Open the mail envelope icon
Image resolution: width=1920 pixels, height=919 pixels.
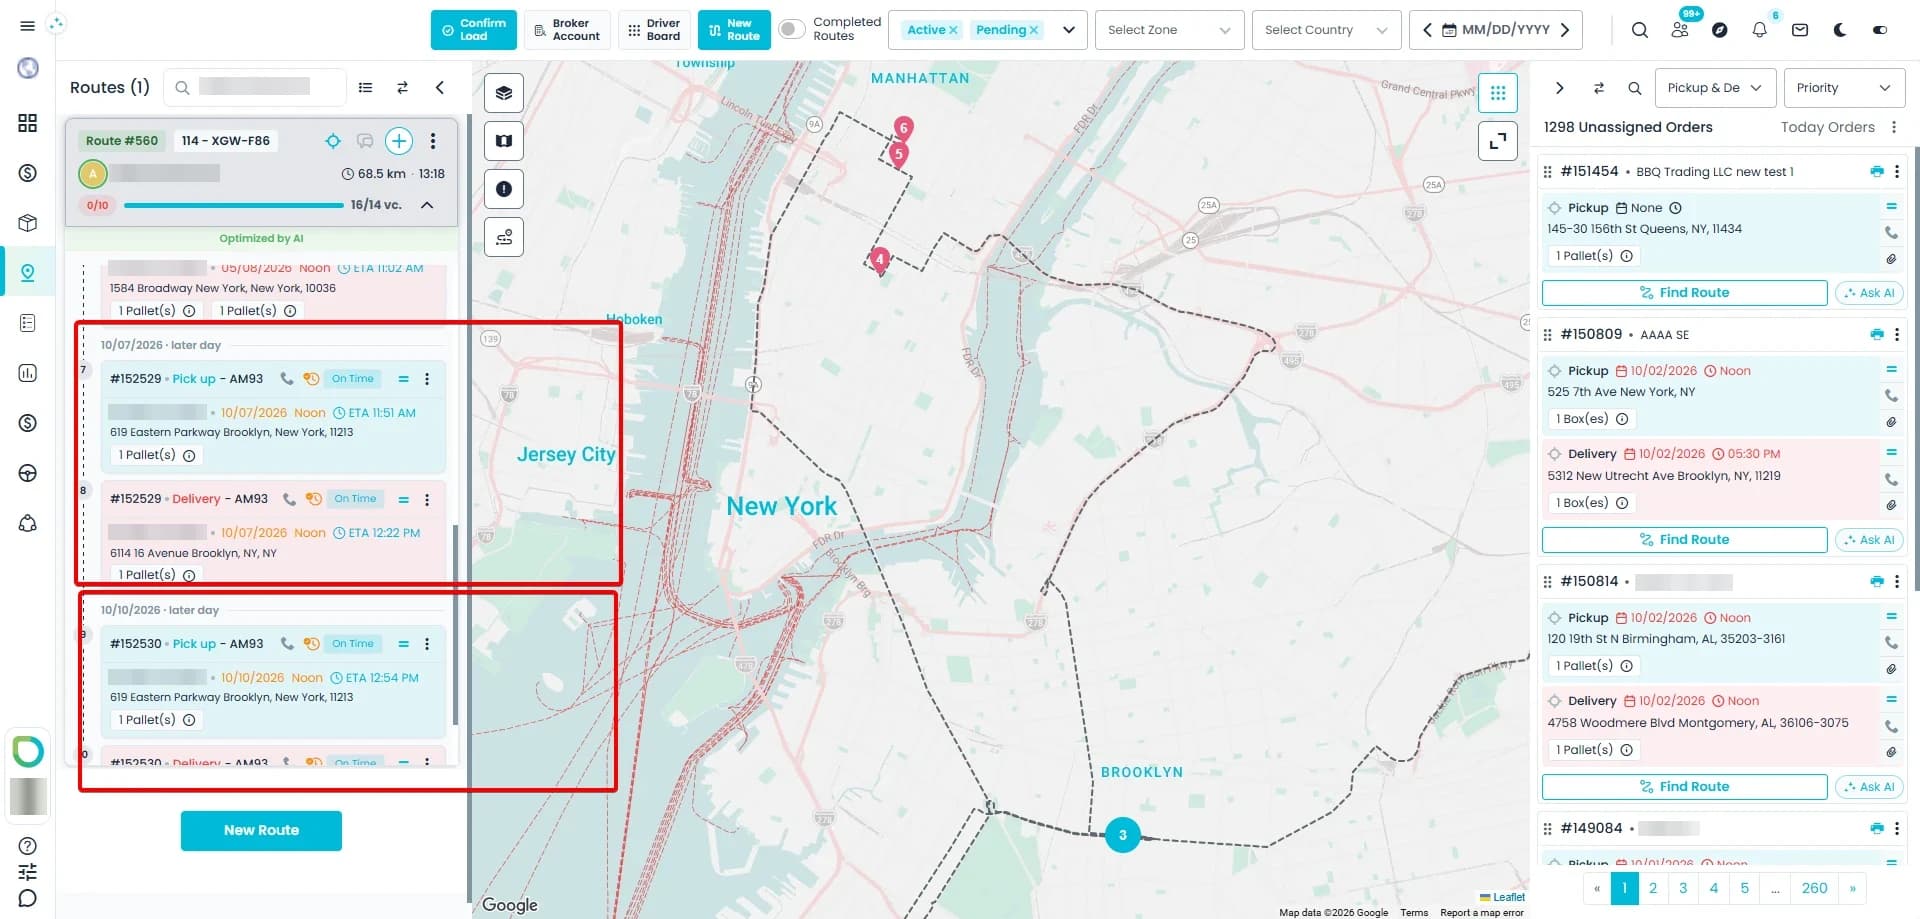coord(1799,30)
